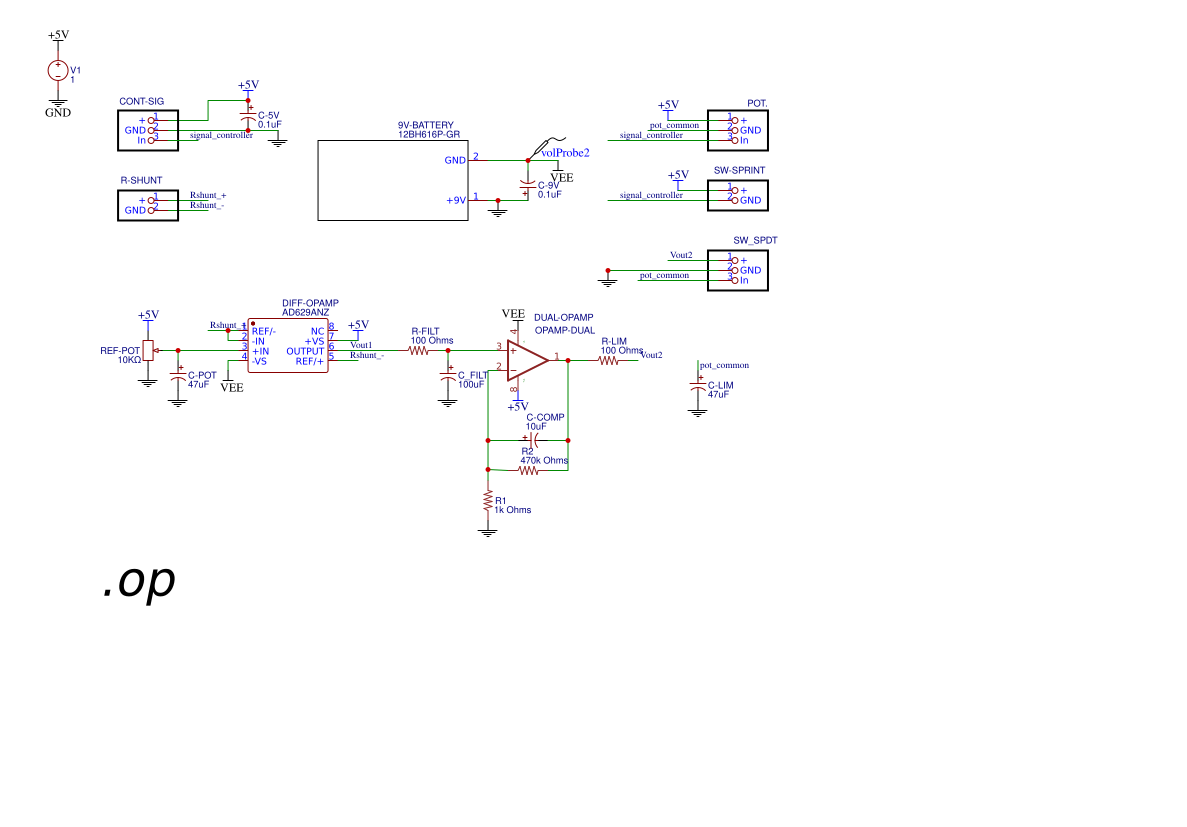Image resolution: width=1187 pixels, height=827 pixels.
Task: Click the volProbe2 voltage probe
Action: [547, 148]
